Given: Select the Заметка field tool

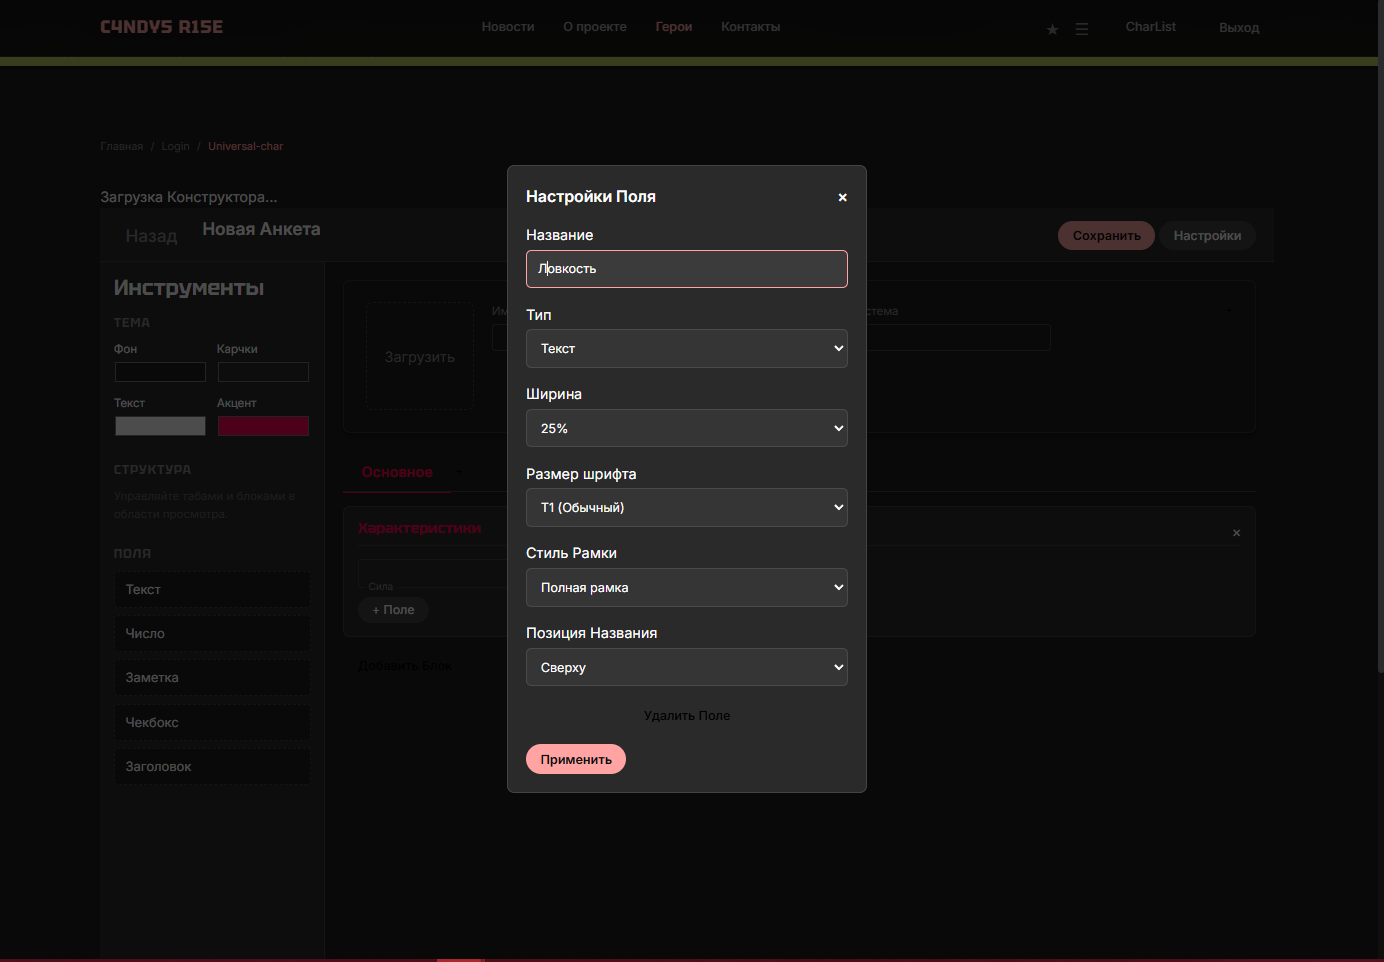Looking at the screenshot, I should [x=212, y=678].
